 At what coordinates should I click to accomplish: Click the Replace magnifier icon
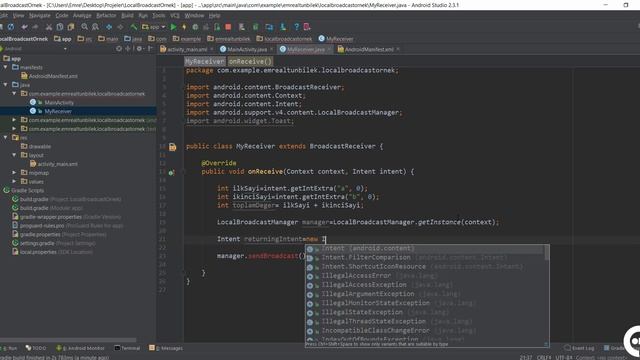[x=95, y=27]
